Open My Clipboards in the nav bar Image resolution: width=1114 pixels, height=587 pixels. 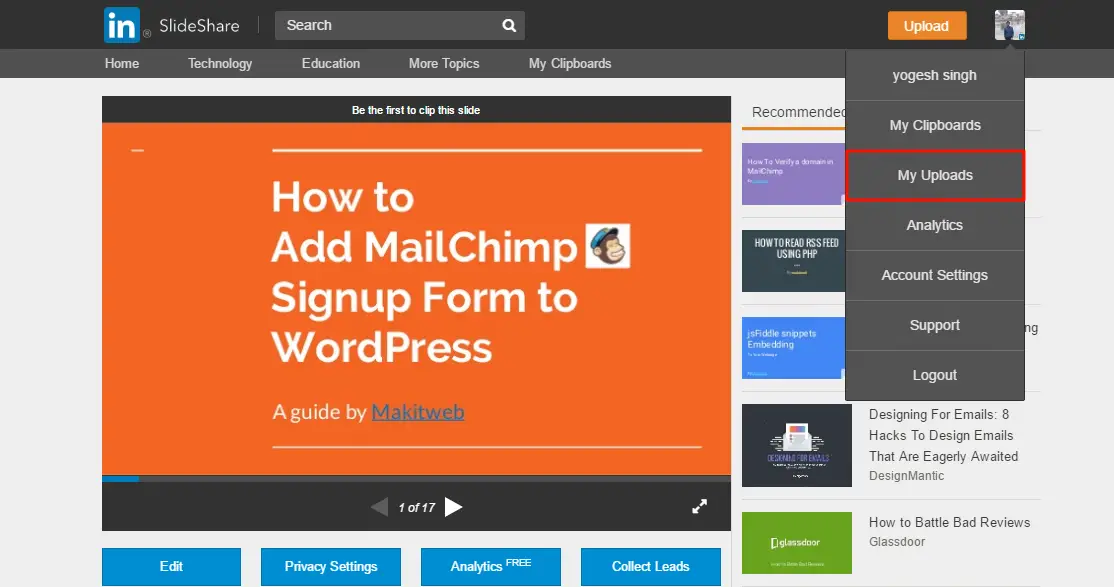570,63
